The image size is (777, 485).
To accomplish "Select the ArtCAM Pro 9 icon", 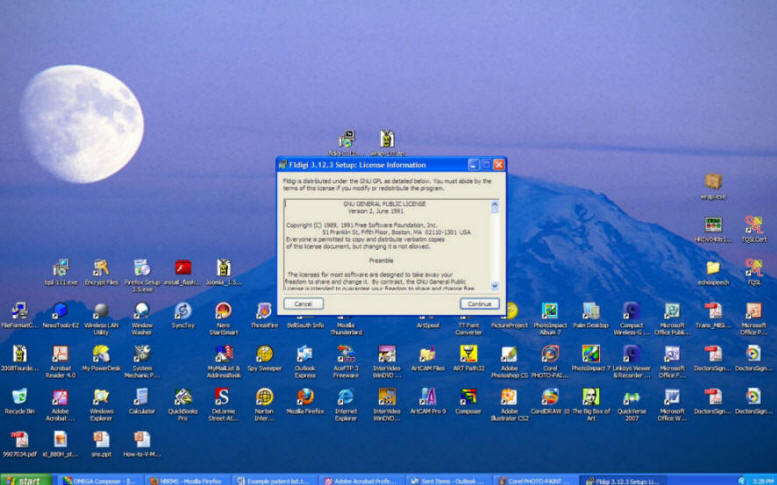I will pyautogui.click(x=428, y=401).
